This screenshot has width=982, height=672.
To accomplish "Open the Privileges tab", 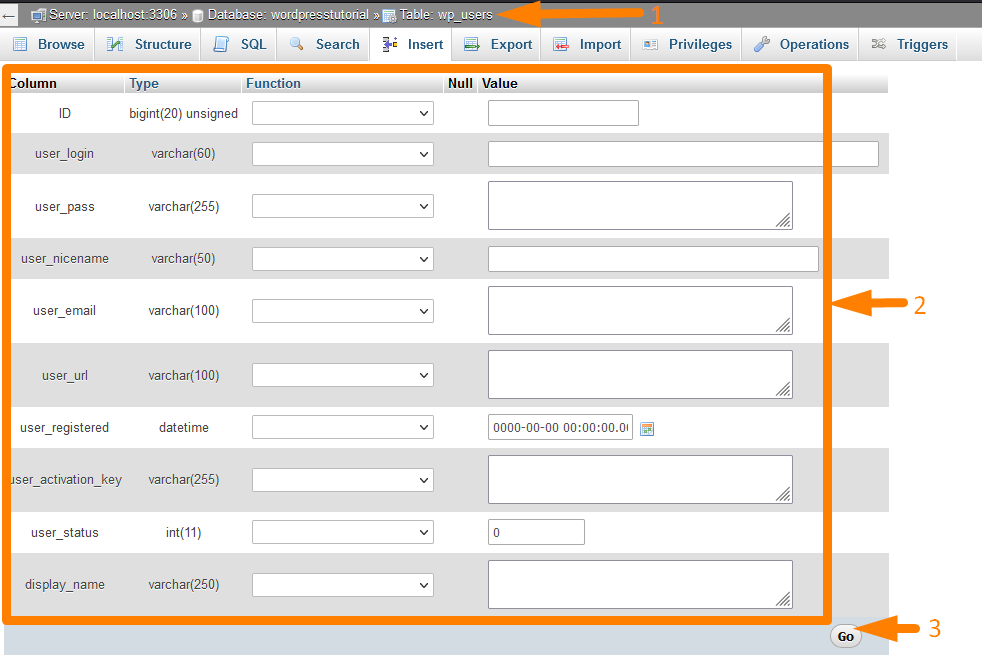I will point(687,44).
